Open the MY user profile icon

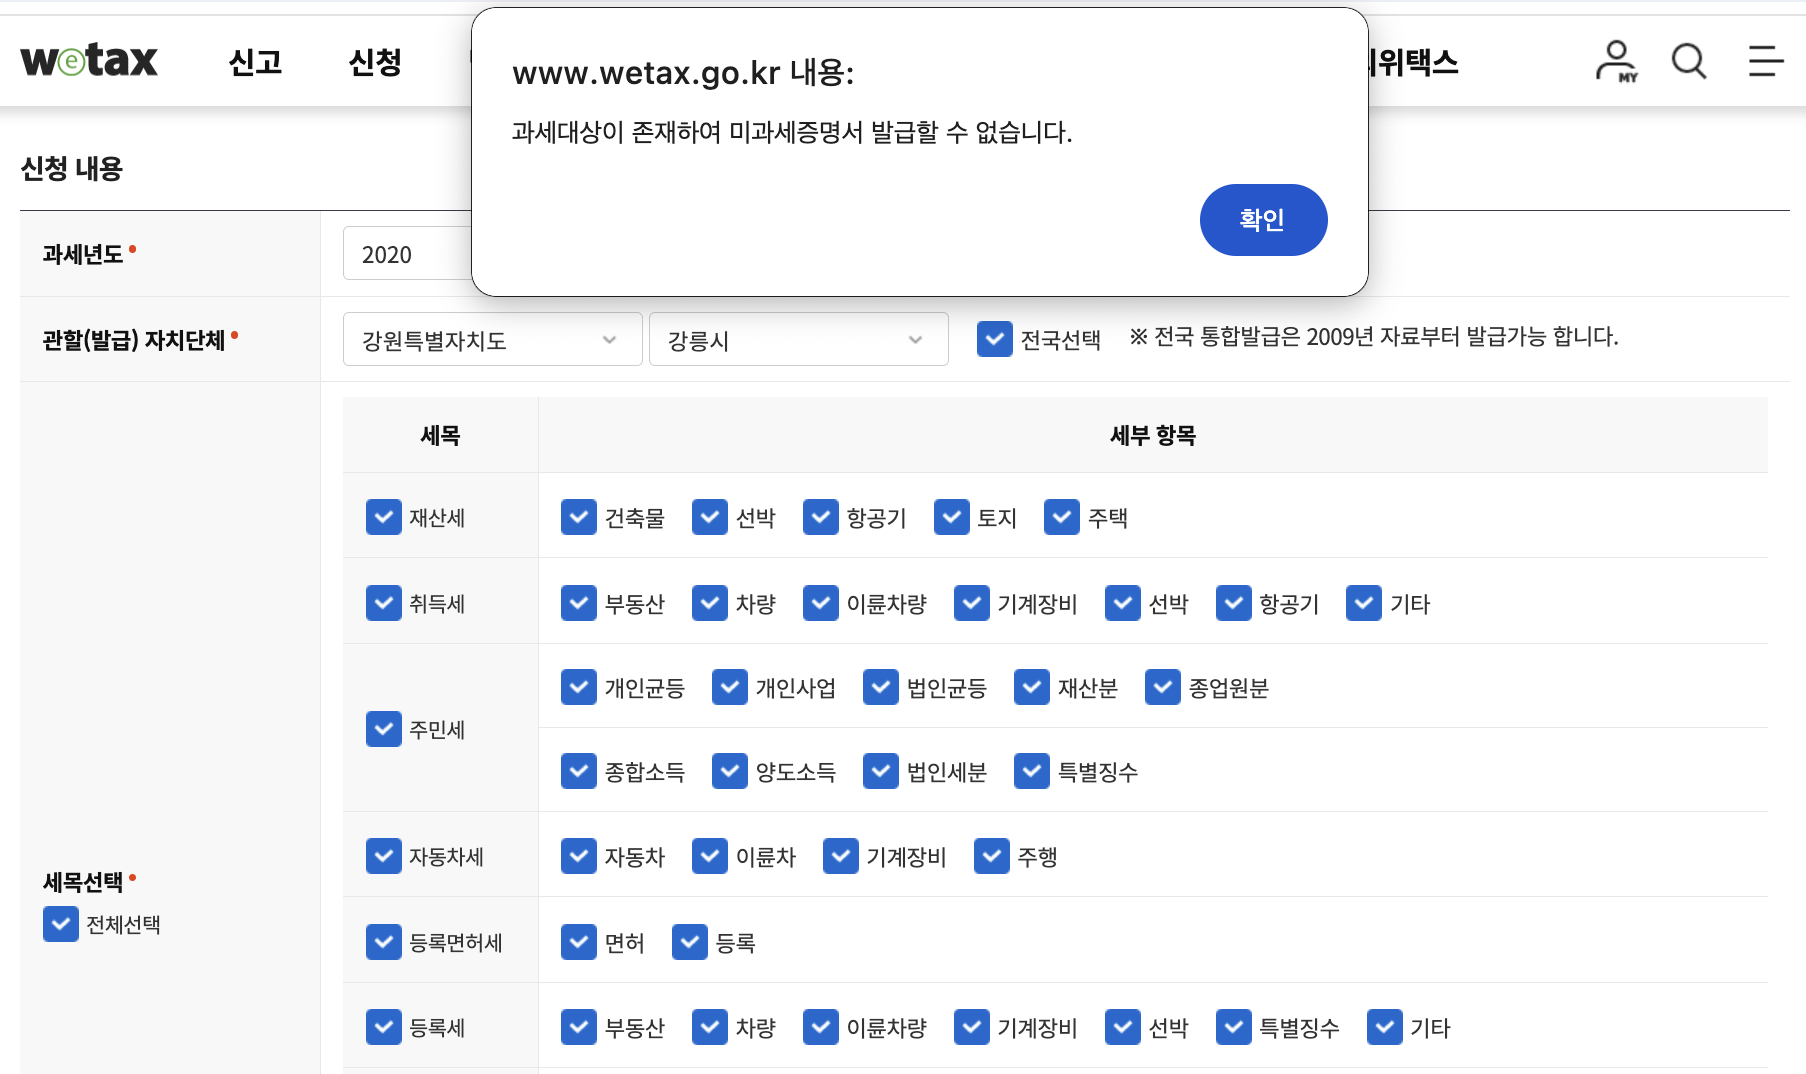point(1614,61)
